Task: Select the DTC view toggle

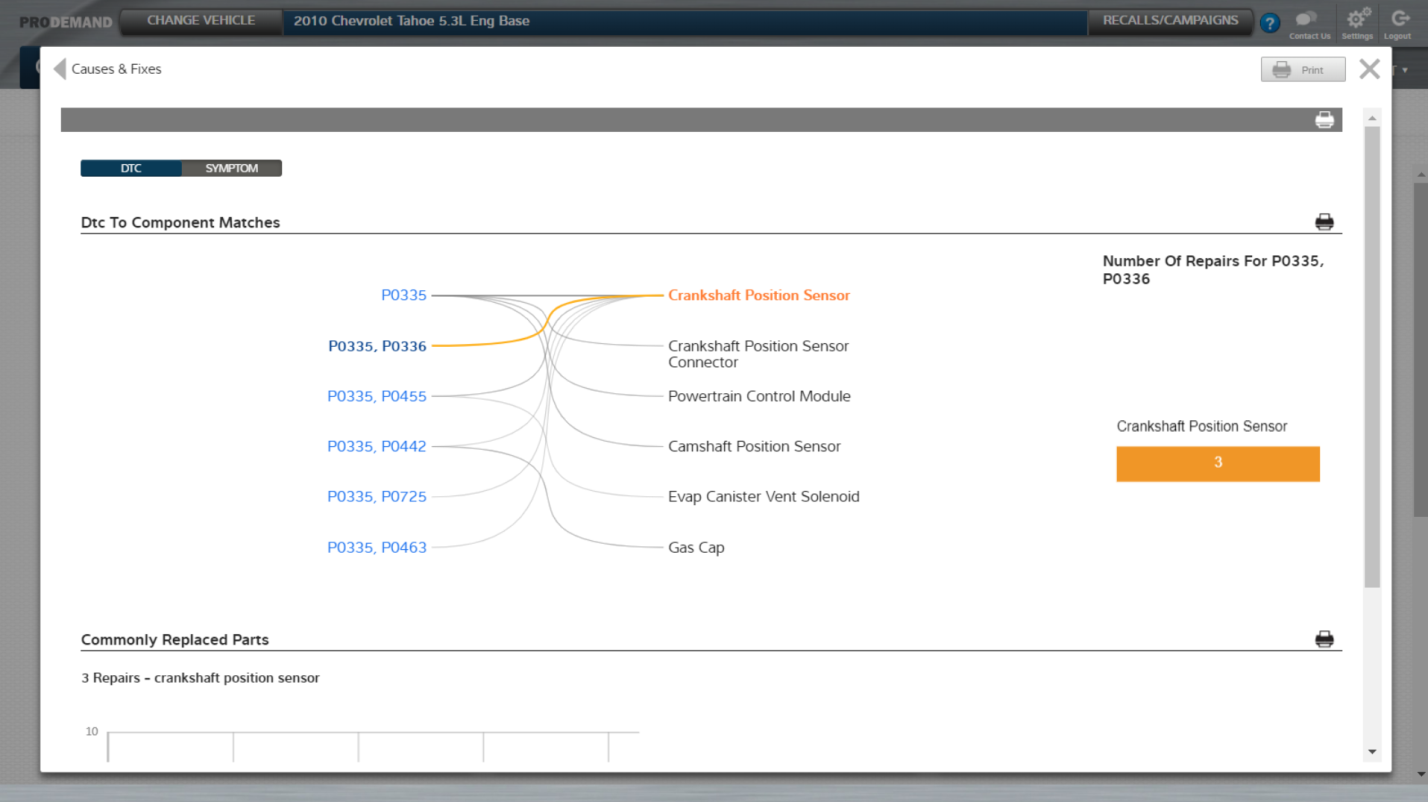Action: point(131,168)
